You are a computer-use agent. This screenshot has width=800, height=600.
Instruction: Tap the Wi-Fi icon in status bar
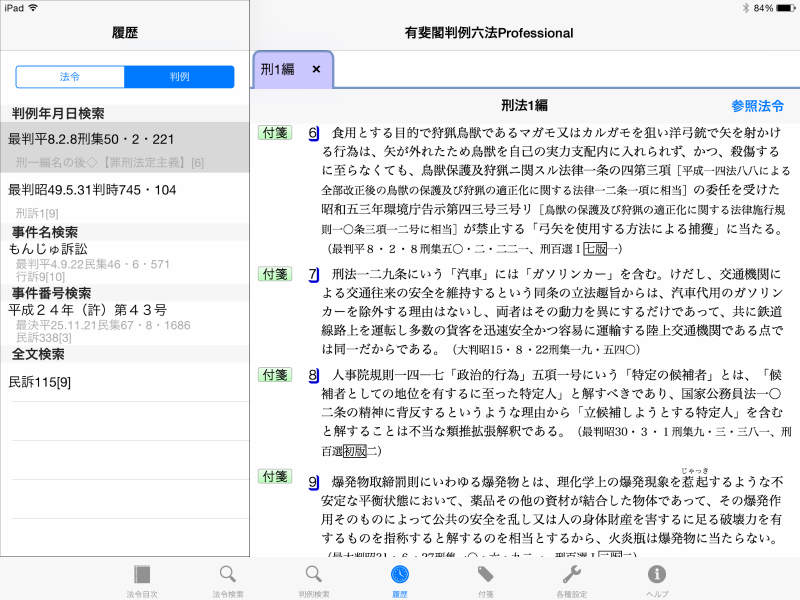click(33, 8)
